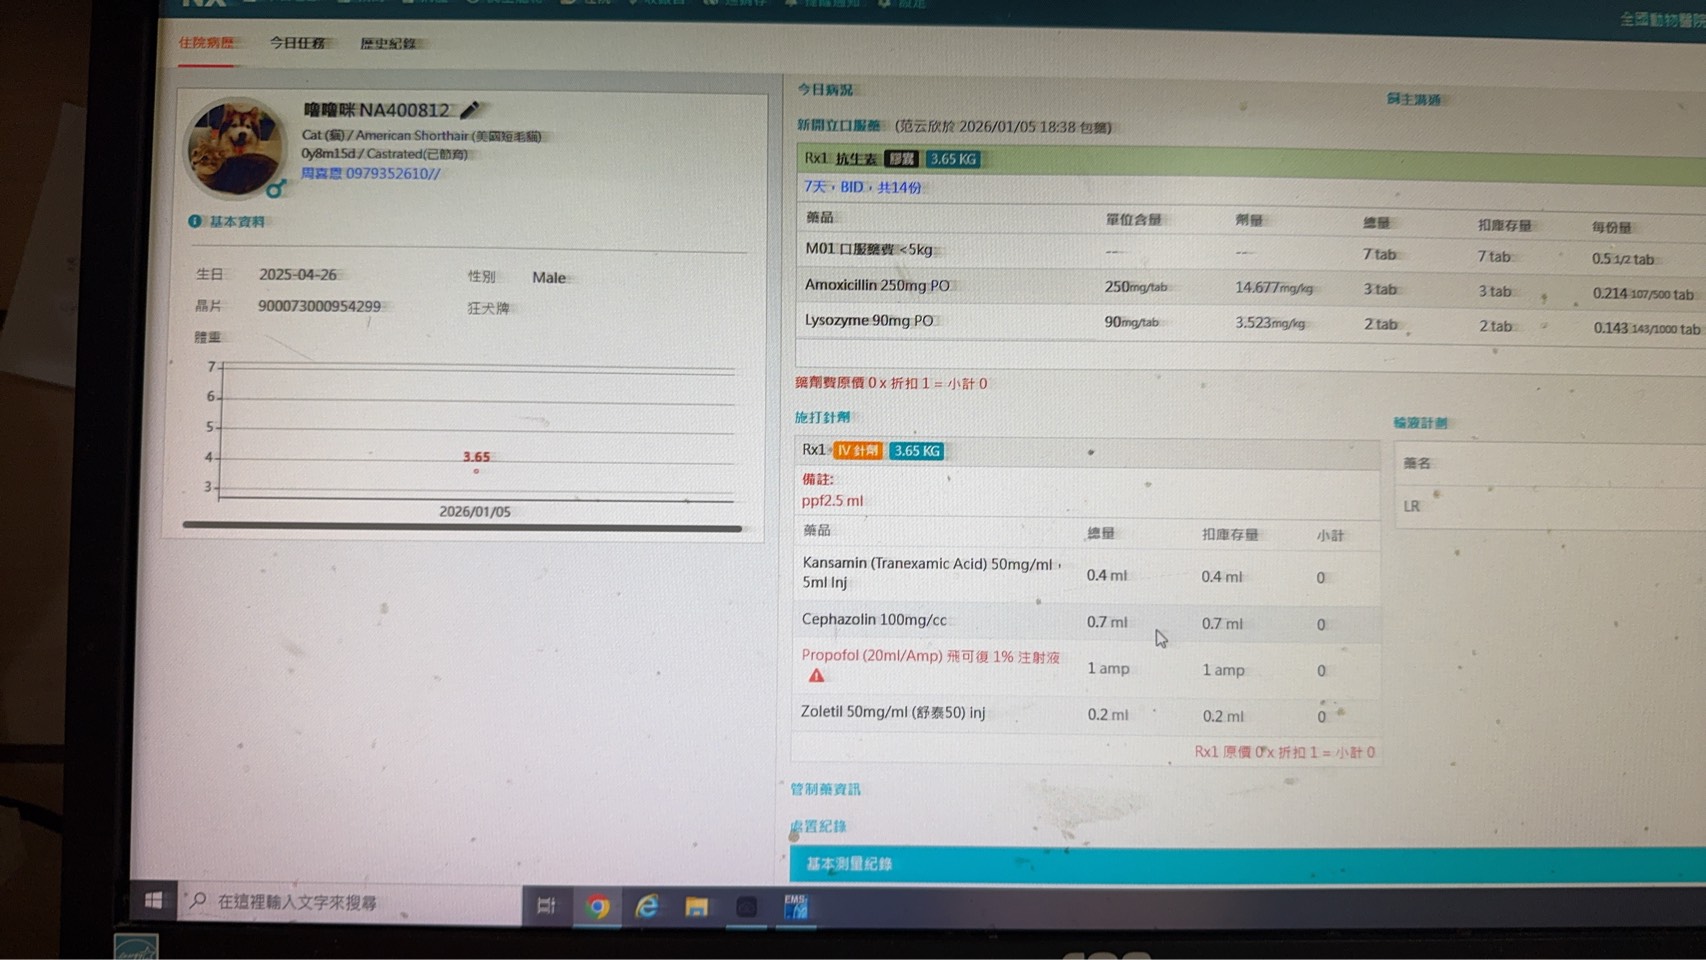Screen dimensions: 1706x960
Task: Expand the 處置紀錄 section
Action: point(819,826)
